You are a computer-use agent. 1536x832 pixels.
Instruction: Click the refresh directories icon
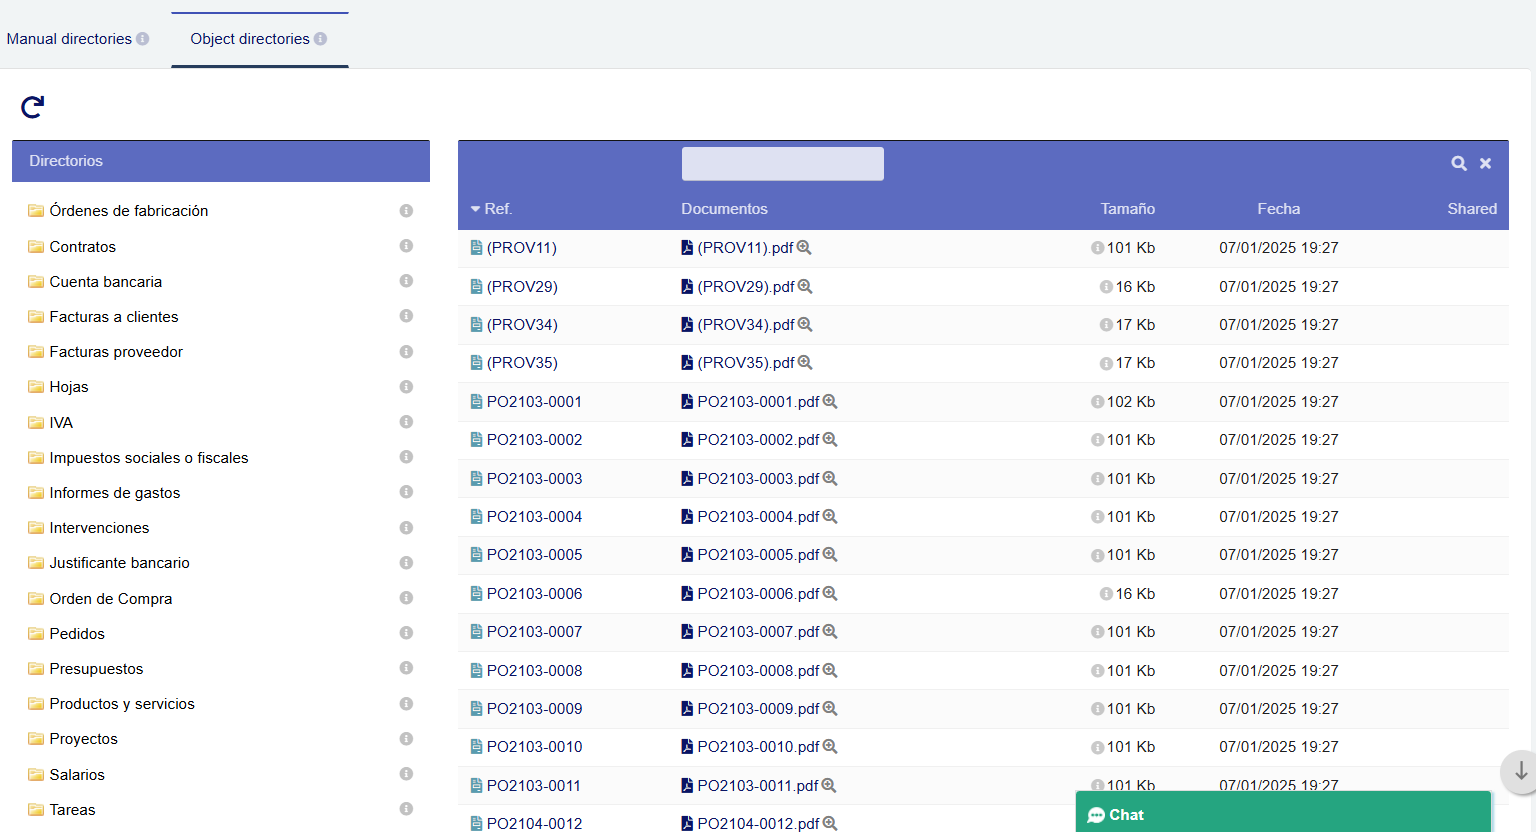33,107
